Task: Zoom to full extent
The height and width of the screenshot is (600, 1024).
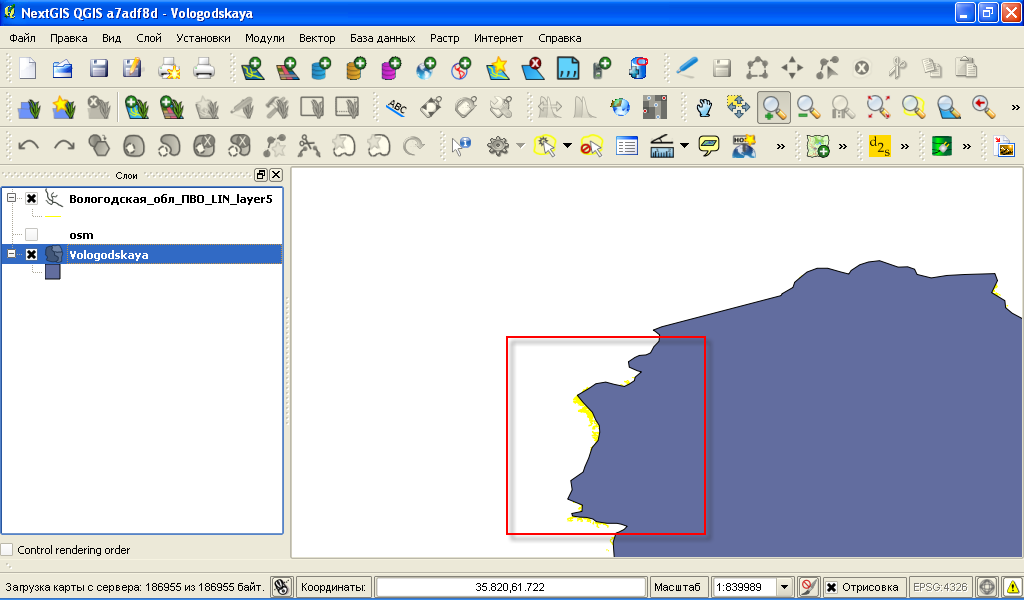Action: point(878,107)
